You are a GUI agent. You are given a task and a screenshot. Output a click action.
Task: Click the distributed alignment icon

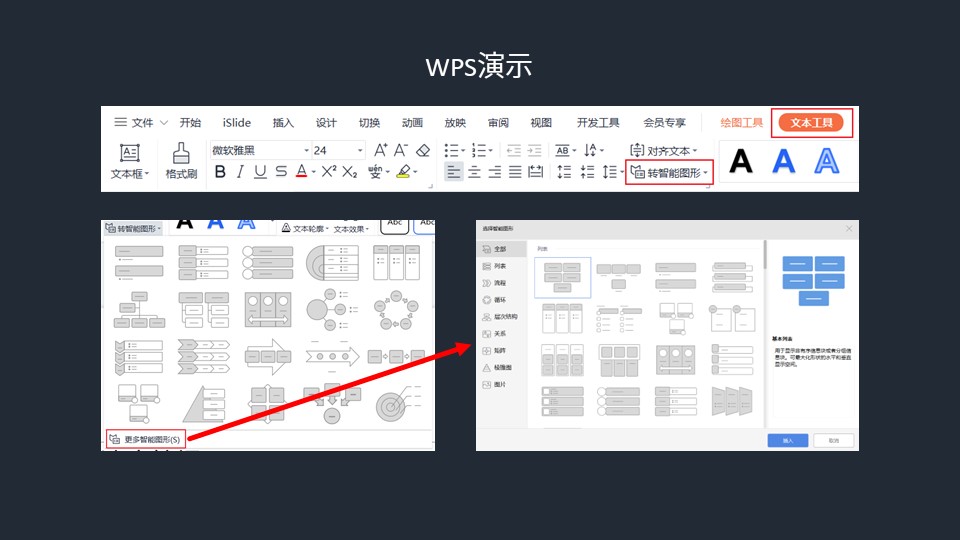[536, 172]
